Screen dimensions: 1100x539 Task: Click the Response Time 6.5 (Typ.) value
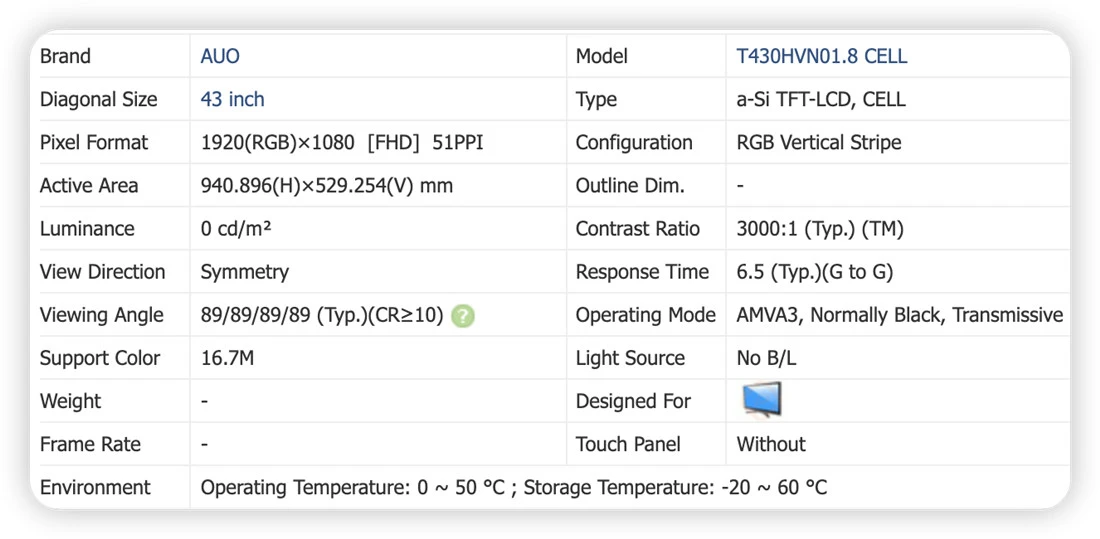coord(814,272)
